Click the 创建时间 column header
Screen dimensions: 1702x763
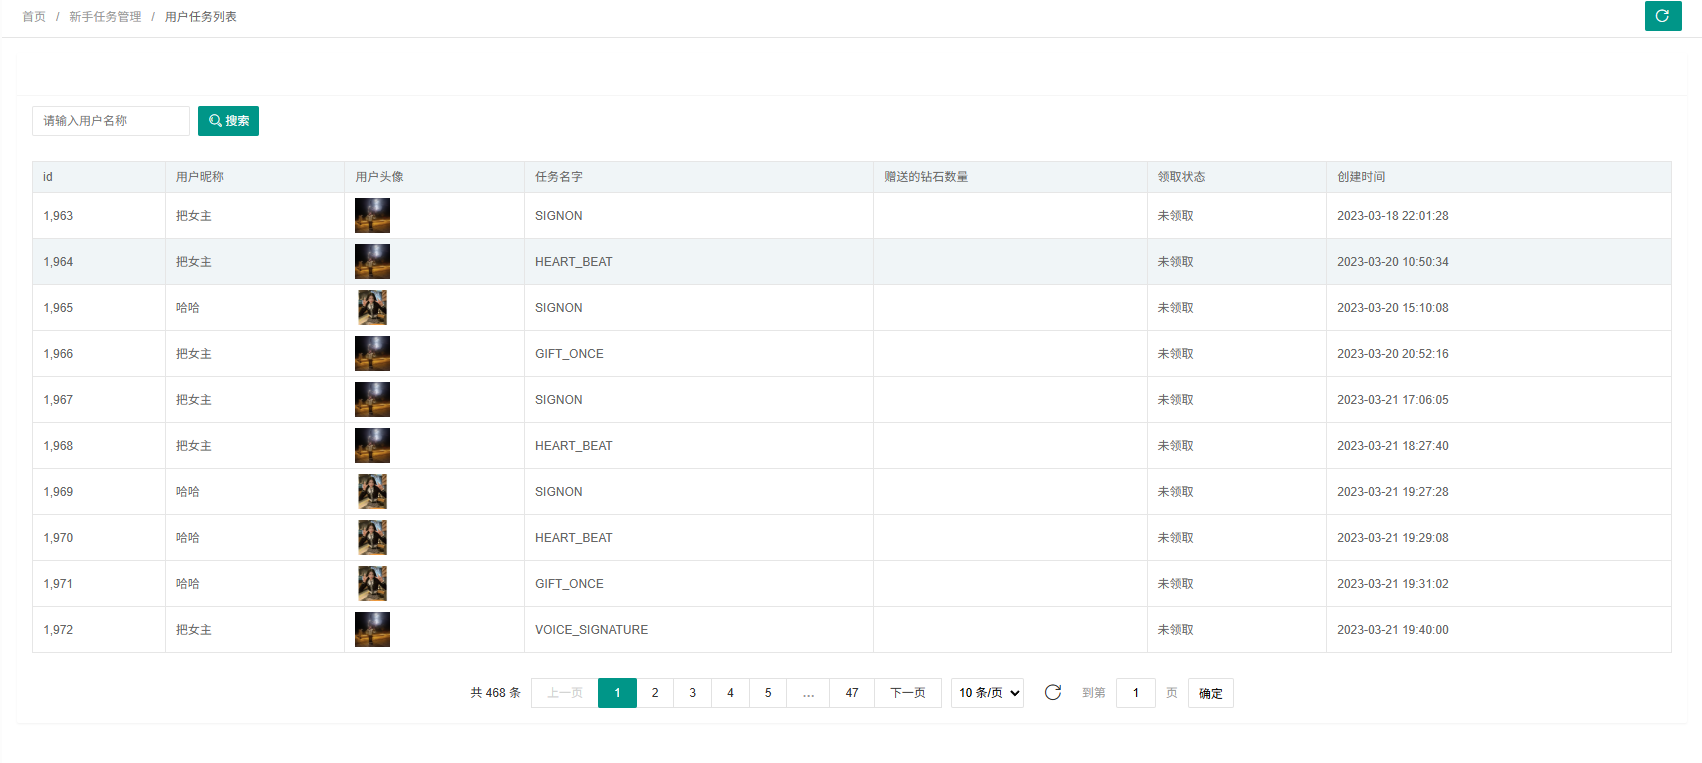1361,177
